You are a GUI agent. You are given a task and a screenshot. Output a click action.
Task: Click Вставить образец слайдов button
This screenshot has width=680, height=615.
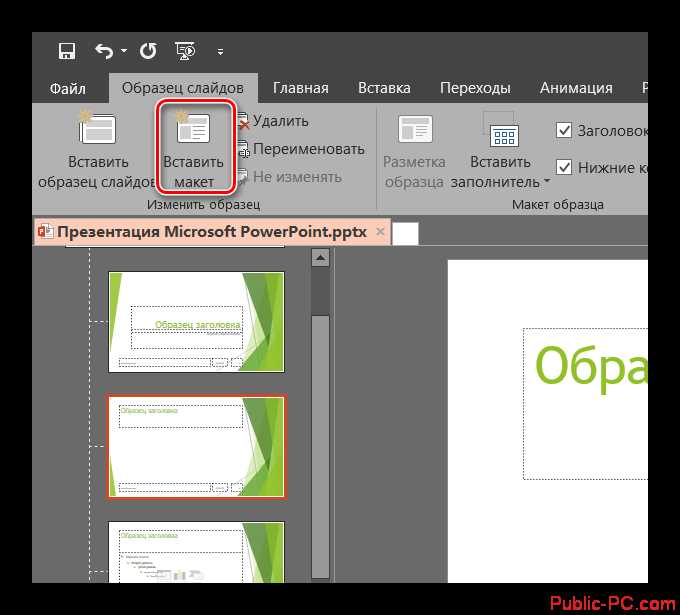(96, 150)
